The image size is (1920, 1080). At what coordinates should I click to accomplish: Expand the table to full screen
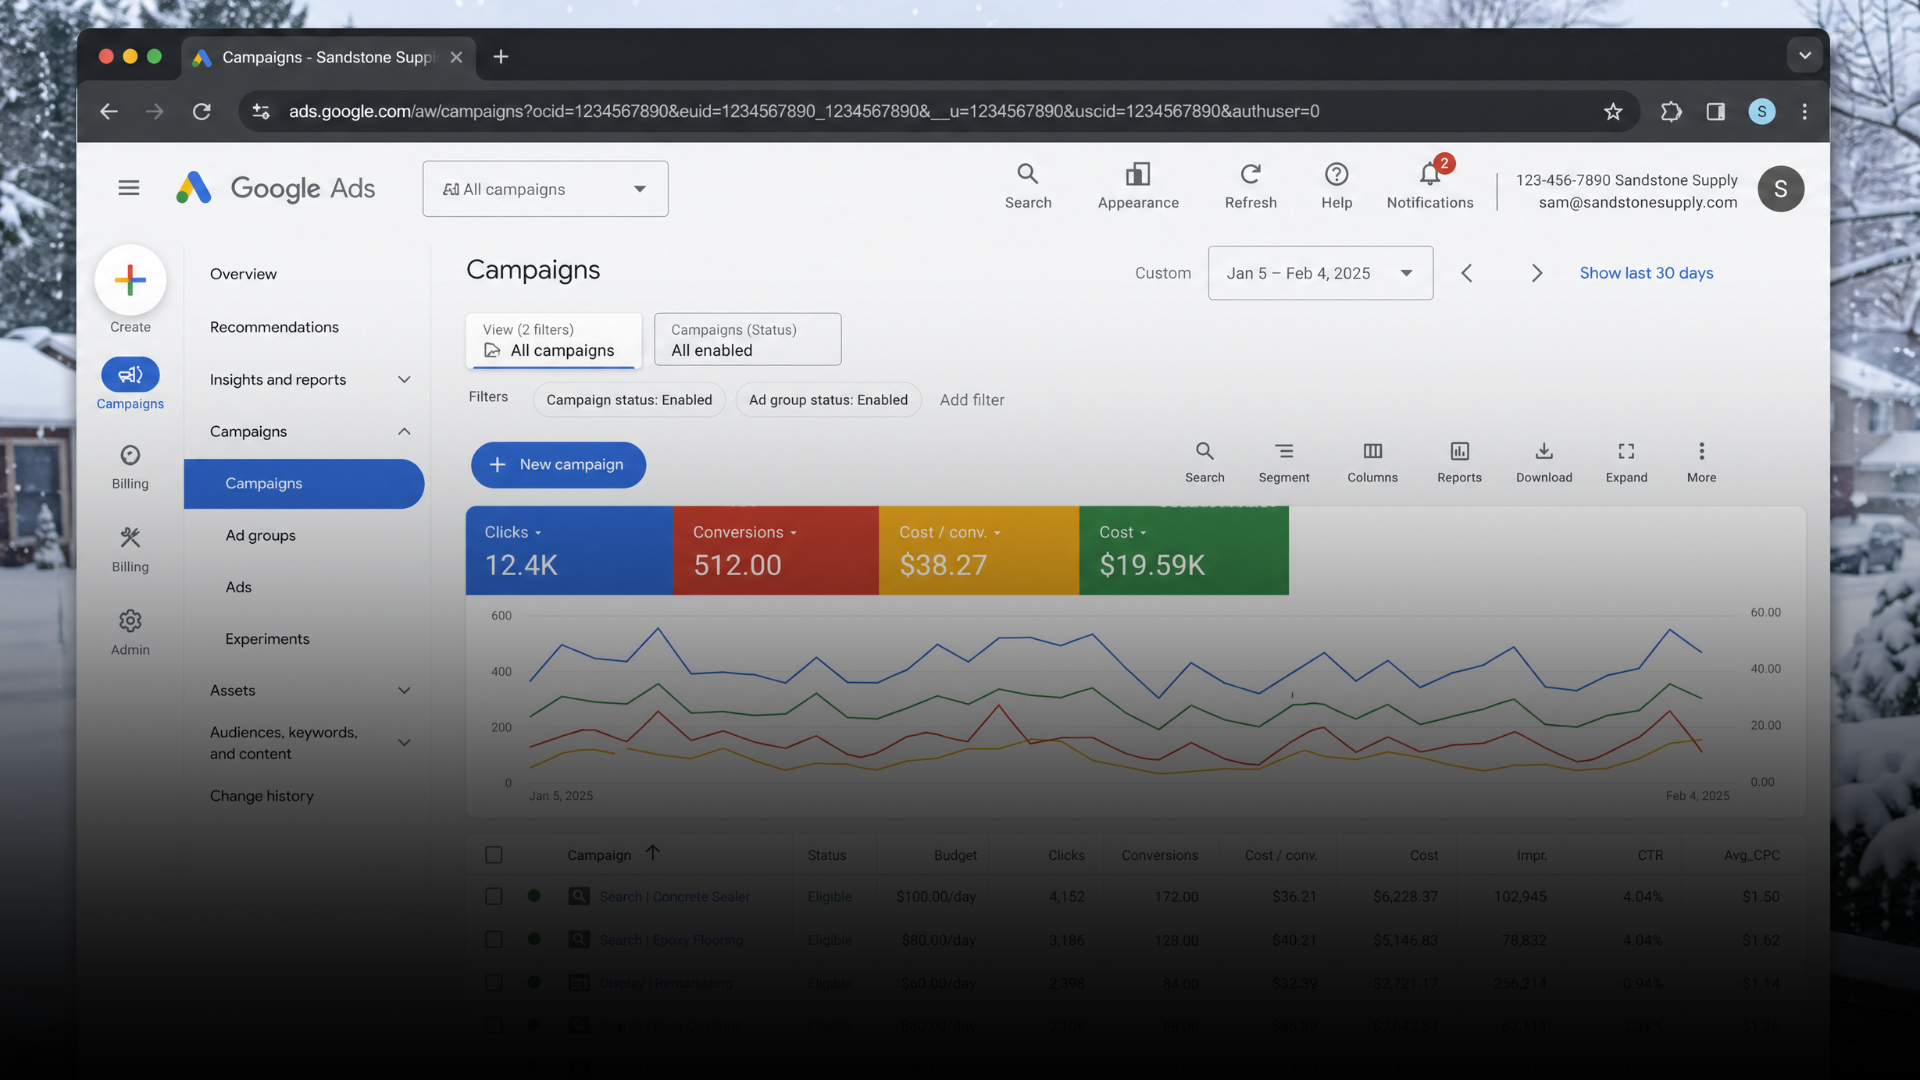pos(1627,463)
